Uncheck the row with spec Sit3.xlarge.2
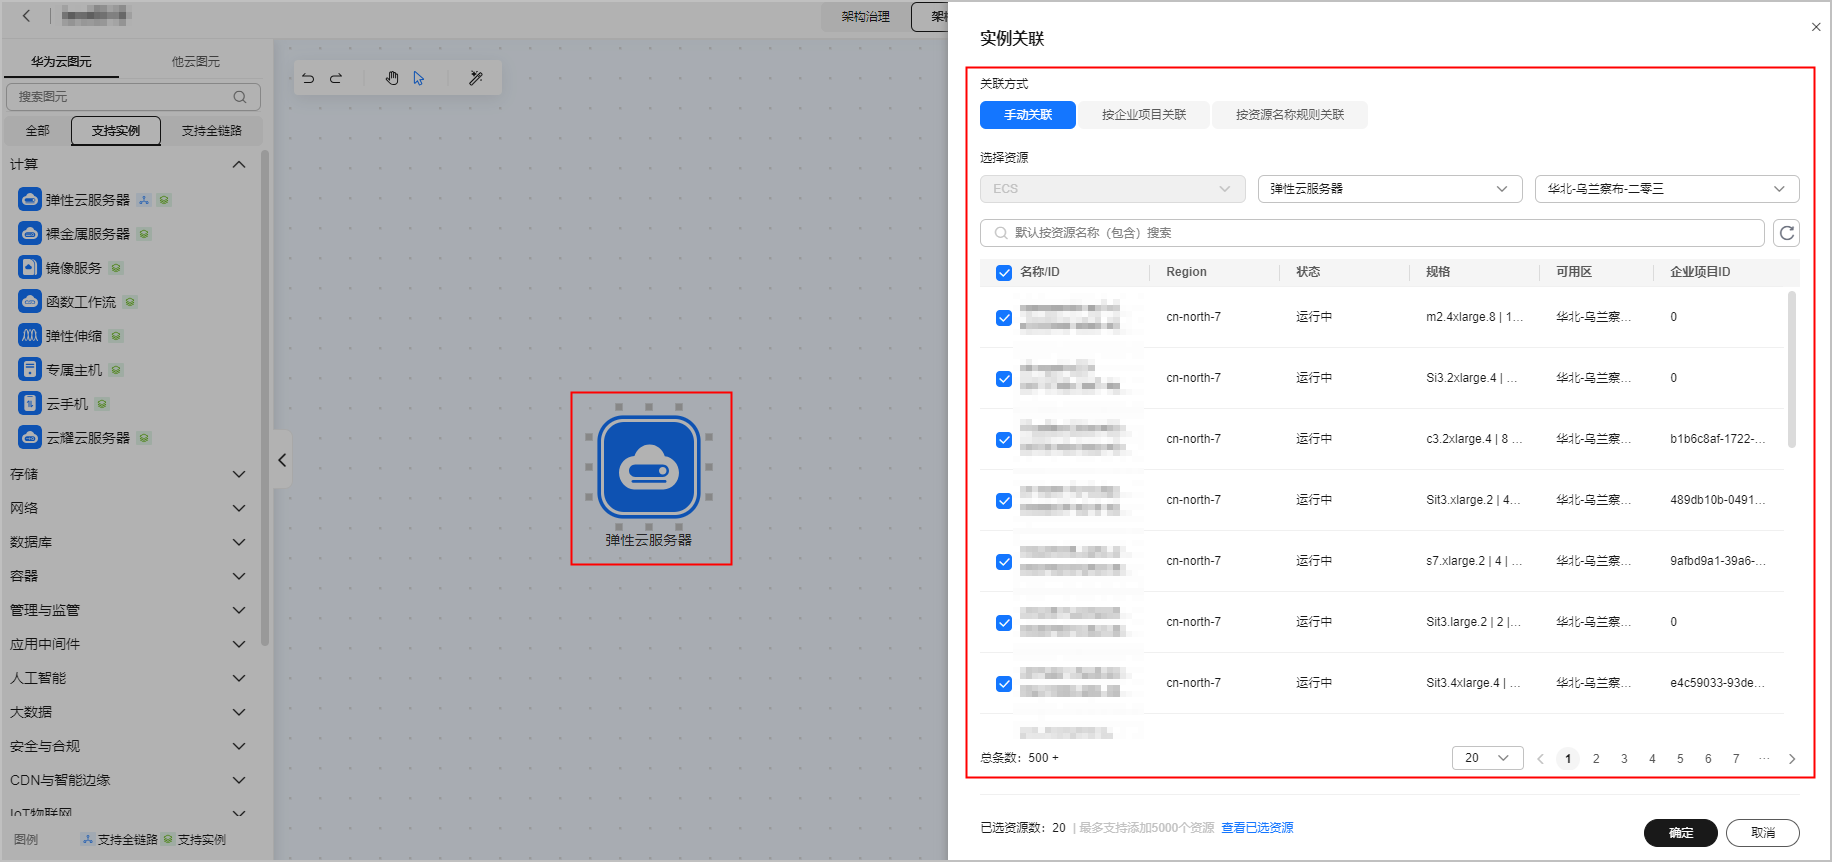 click(x=1004, y=501)
